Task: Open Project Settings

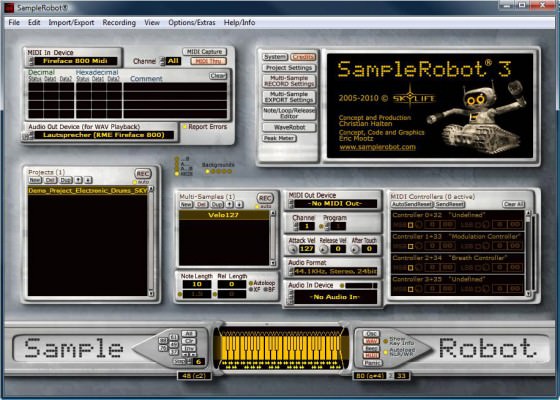Action: coord(289,68)
